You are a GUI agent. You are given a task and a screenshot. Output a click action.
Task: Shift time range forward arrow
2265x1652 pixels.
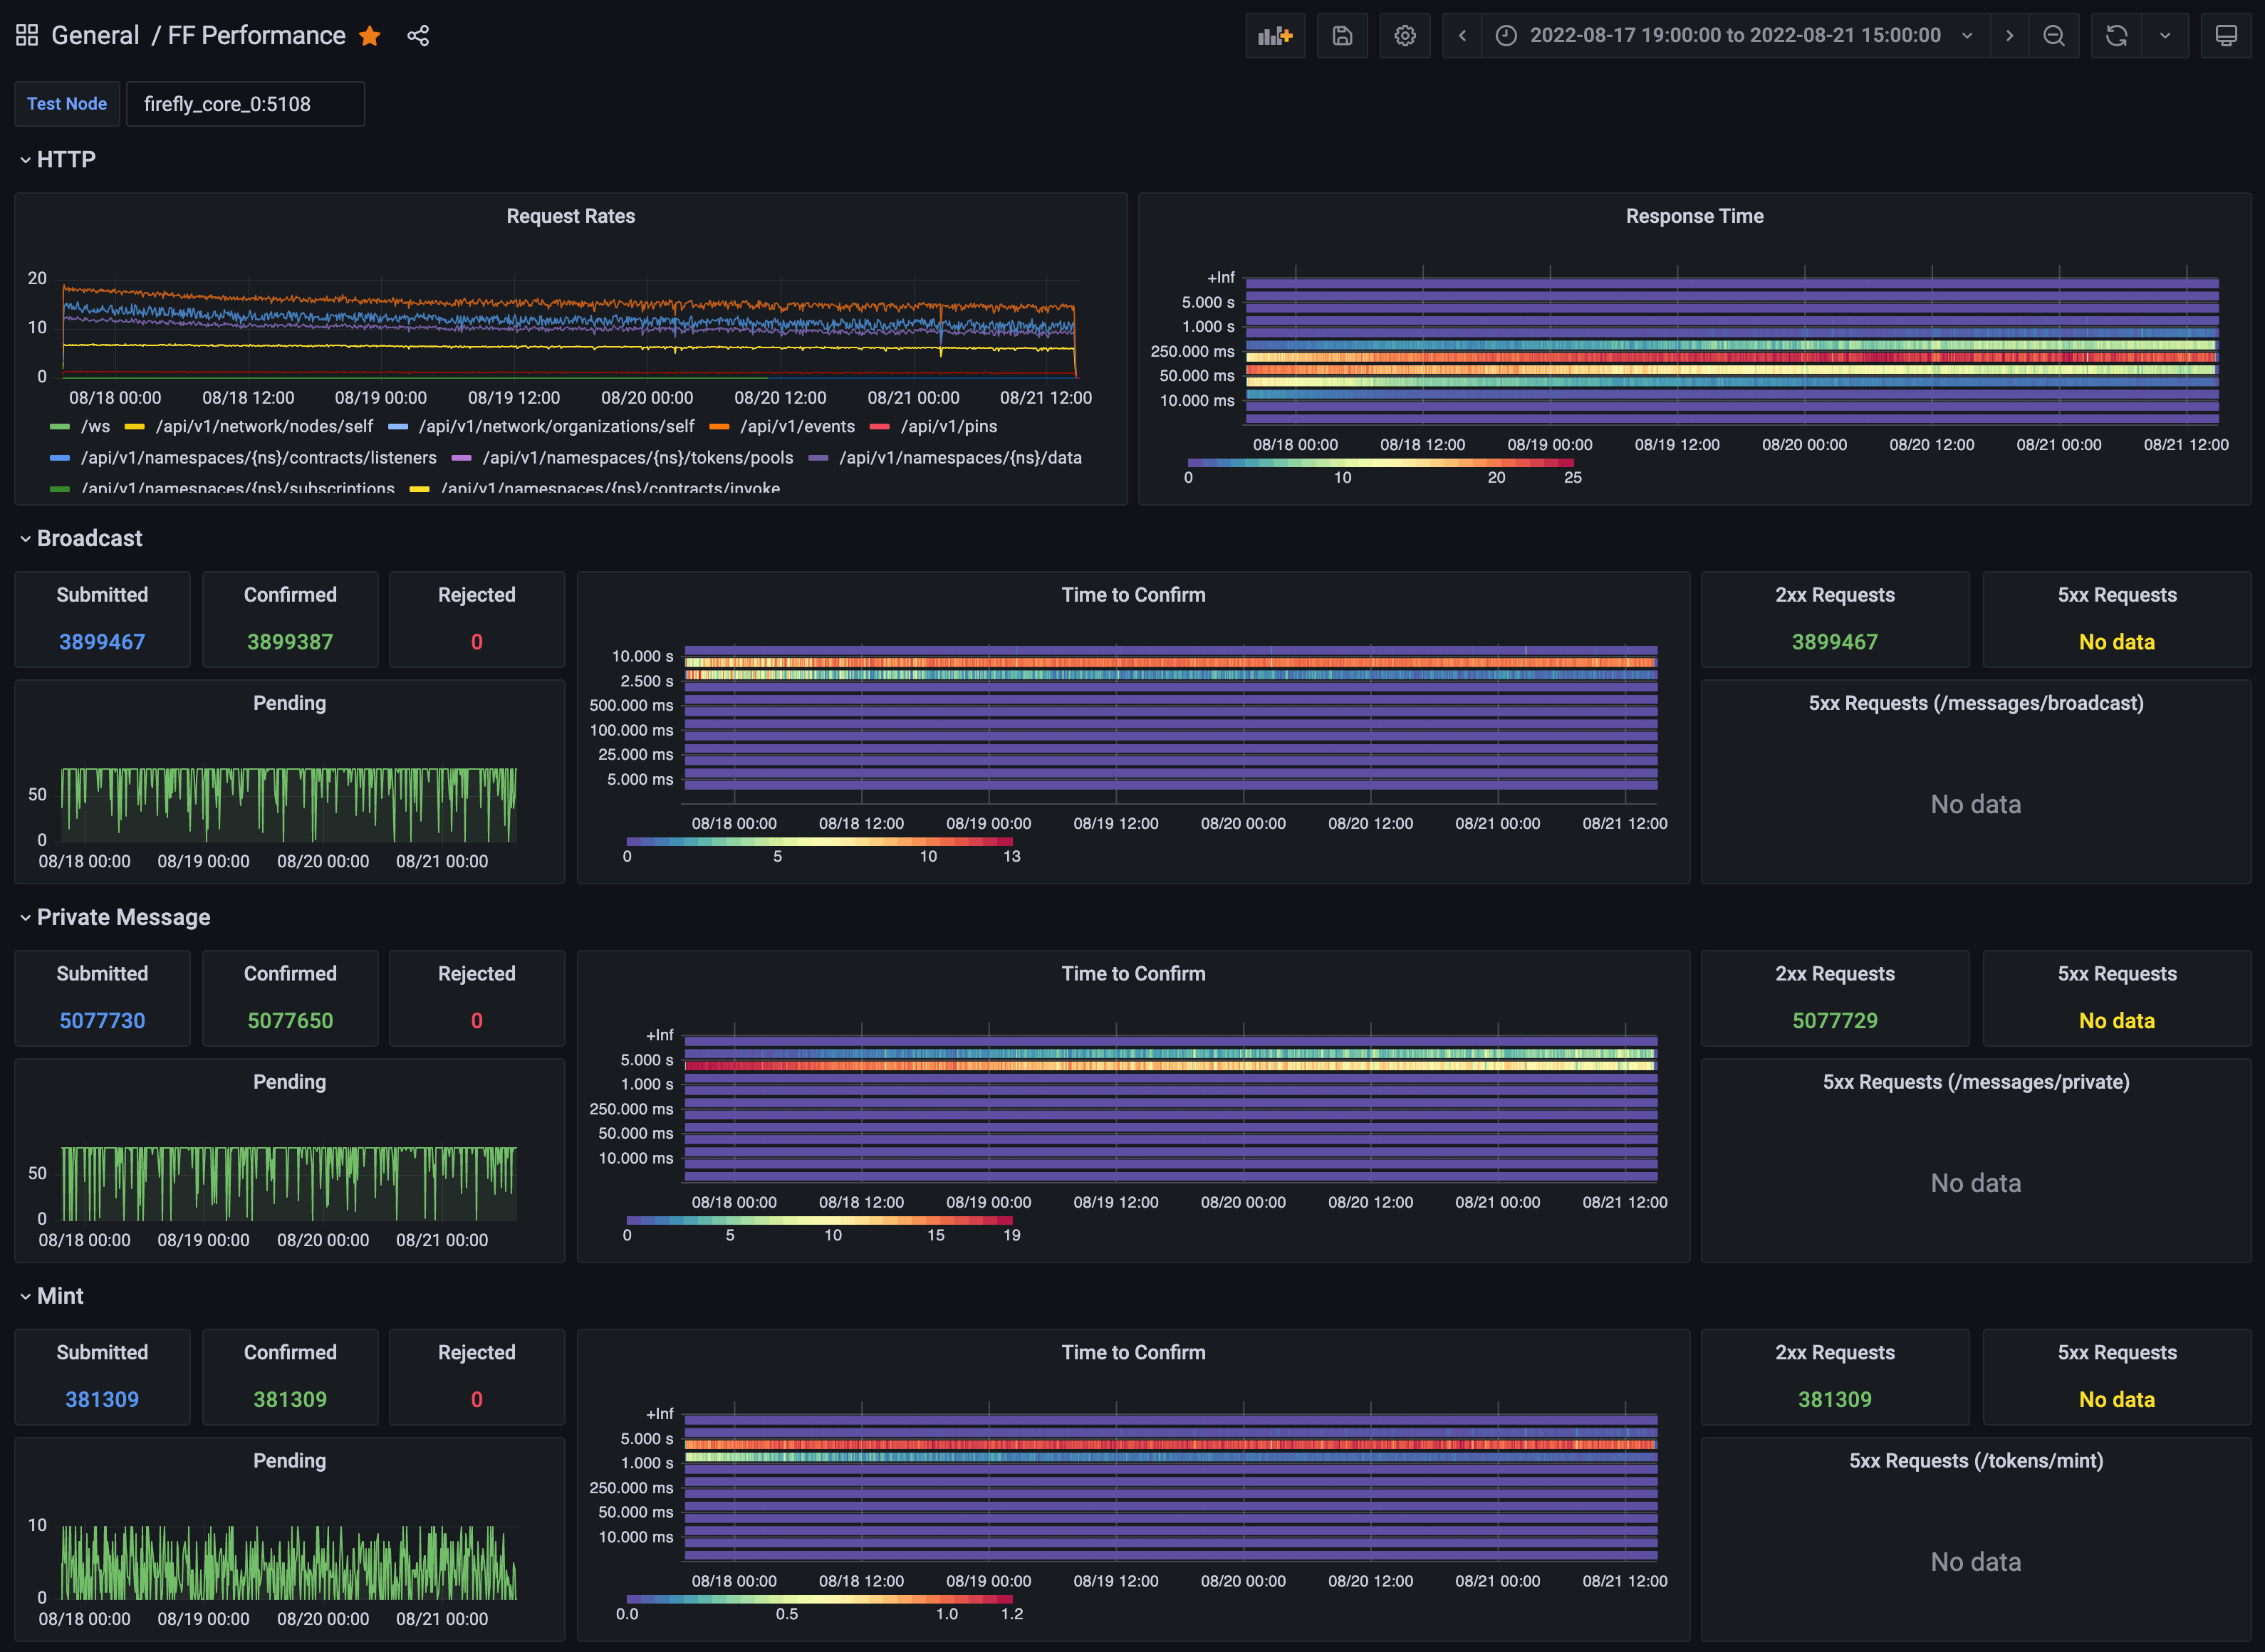click(x=2009, y=36)
